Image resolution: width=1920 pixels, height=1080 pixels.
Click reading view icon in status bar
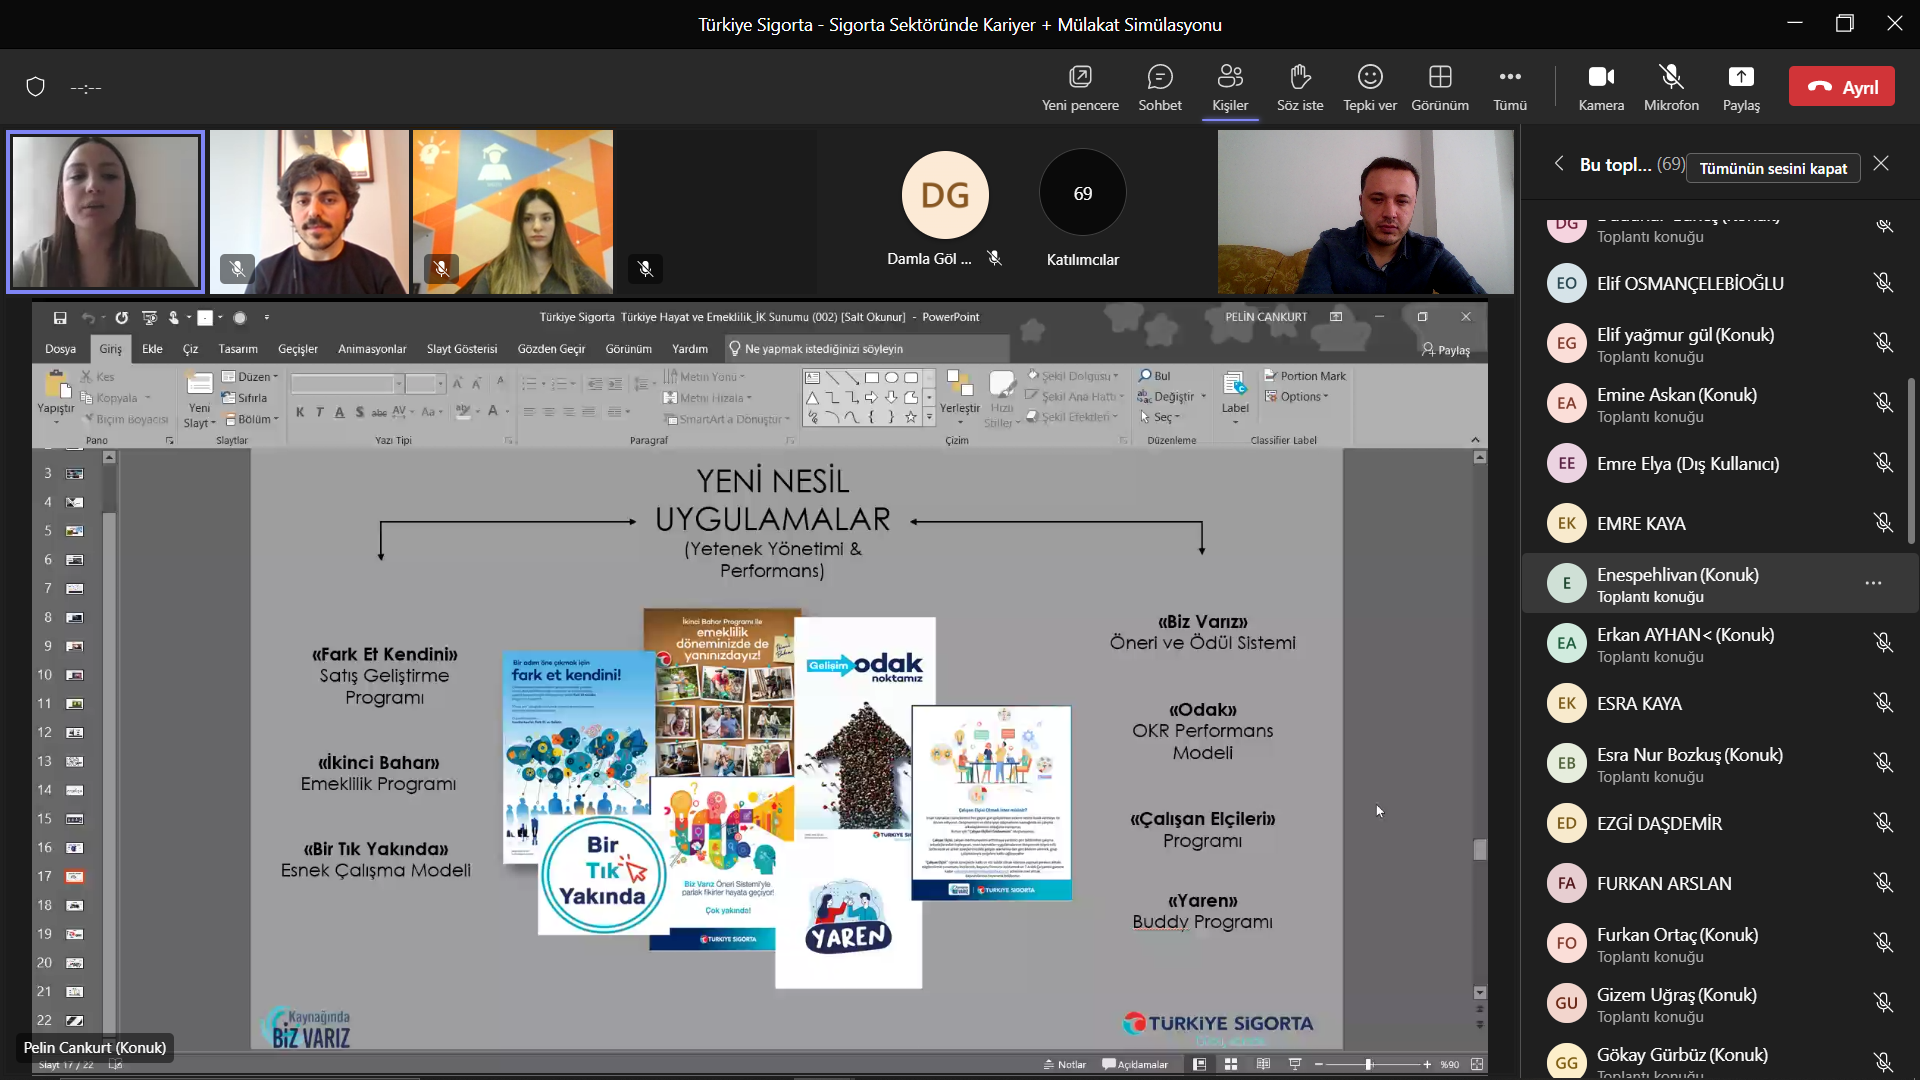1263,1064
